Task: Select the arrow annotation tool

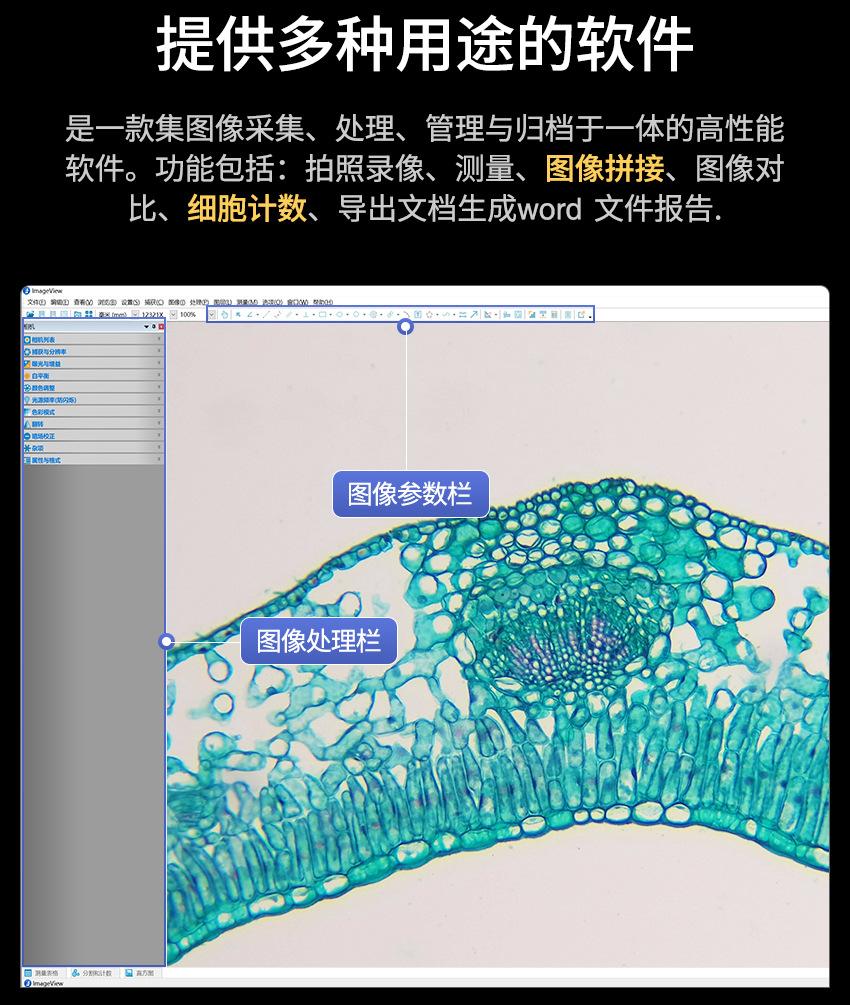Action: pos(474,314)
